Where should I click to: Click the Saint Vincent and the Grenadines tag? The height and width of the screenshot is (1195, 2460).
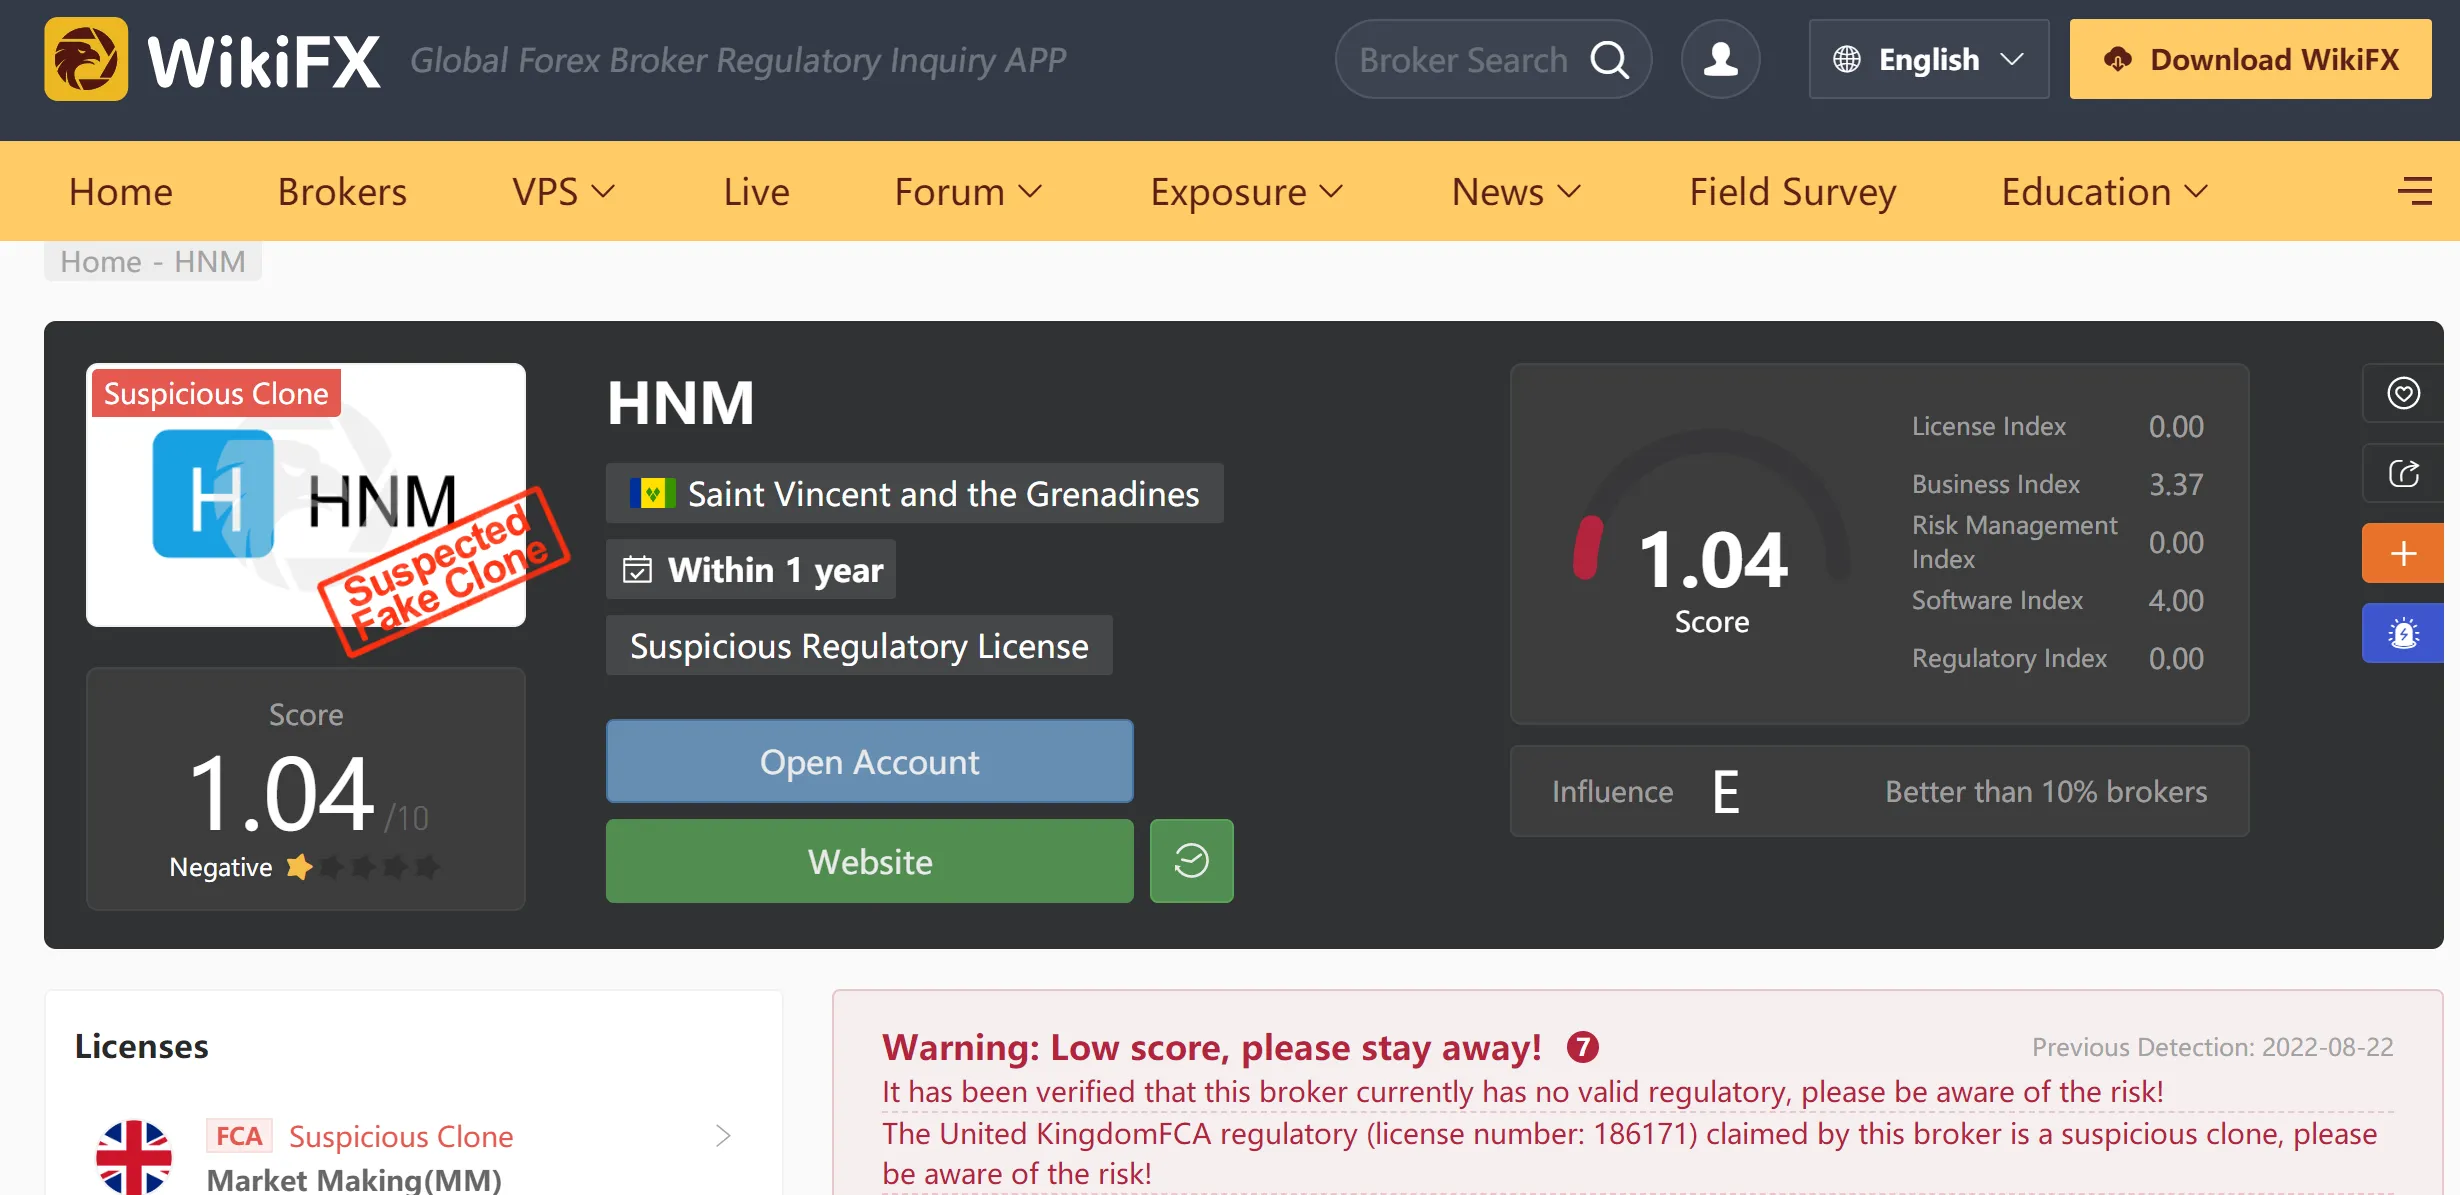914,493
